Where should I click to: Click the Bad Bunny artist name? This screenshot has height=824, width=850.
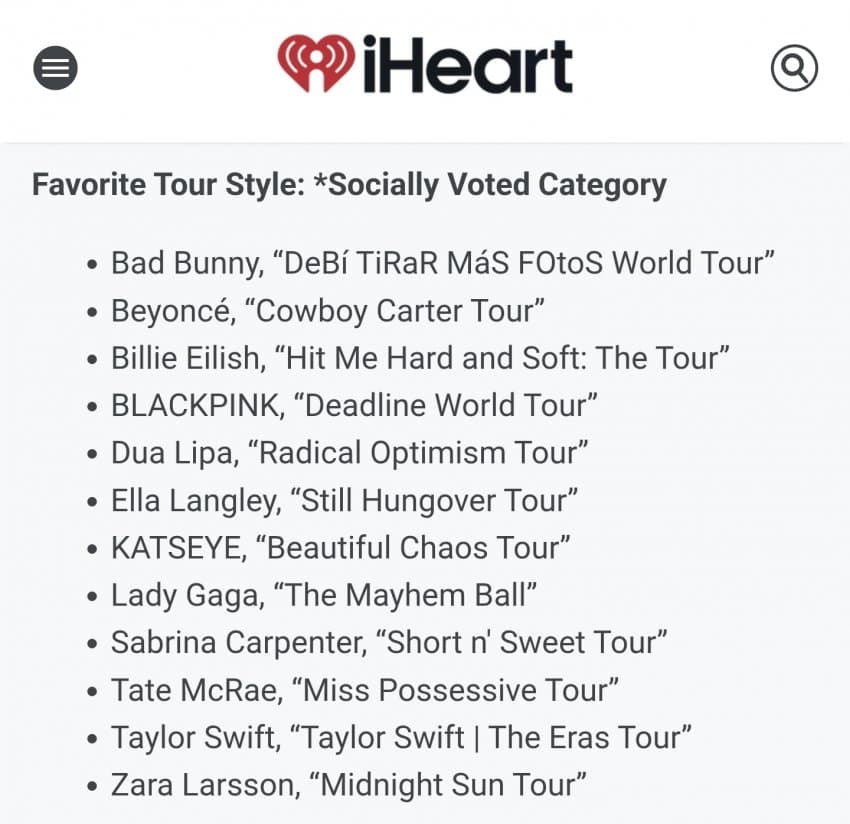pos(186,263)
